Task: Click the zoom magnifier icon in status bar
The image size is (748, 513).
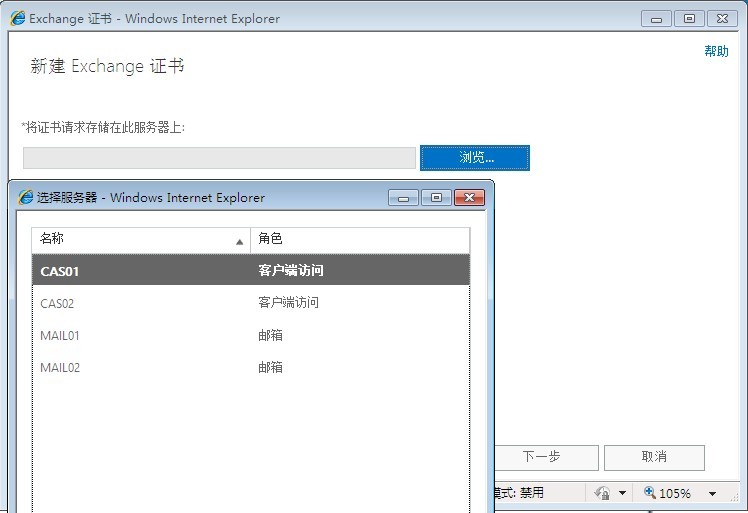Action: [x=650, y=492]
